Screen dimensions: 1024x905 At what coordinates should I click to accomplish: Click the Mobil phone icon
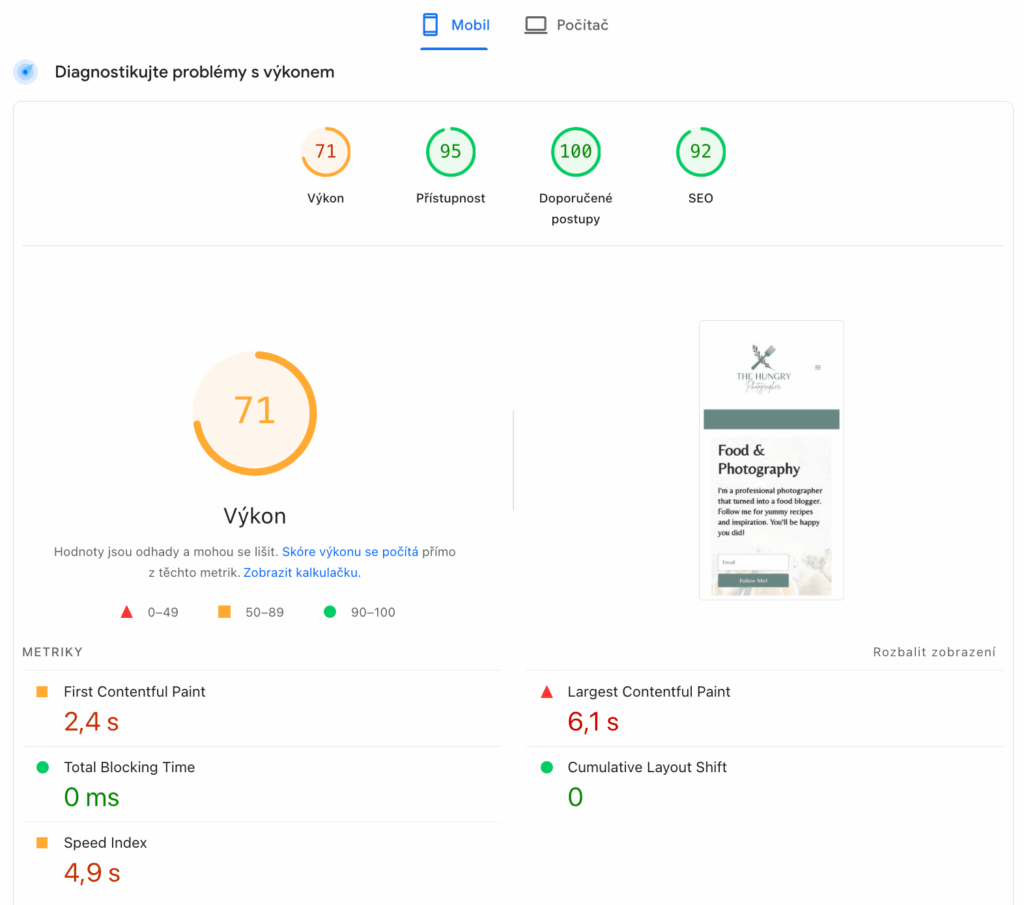coord(431,25)
